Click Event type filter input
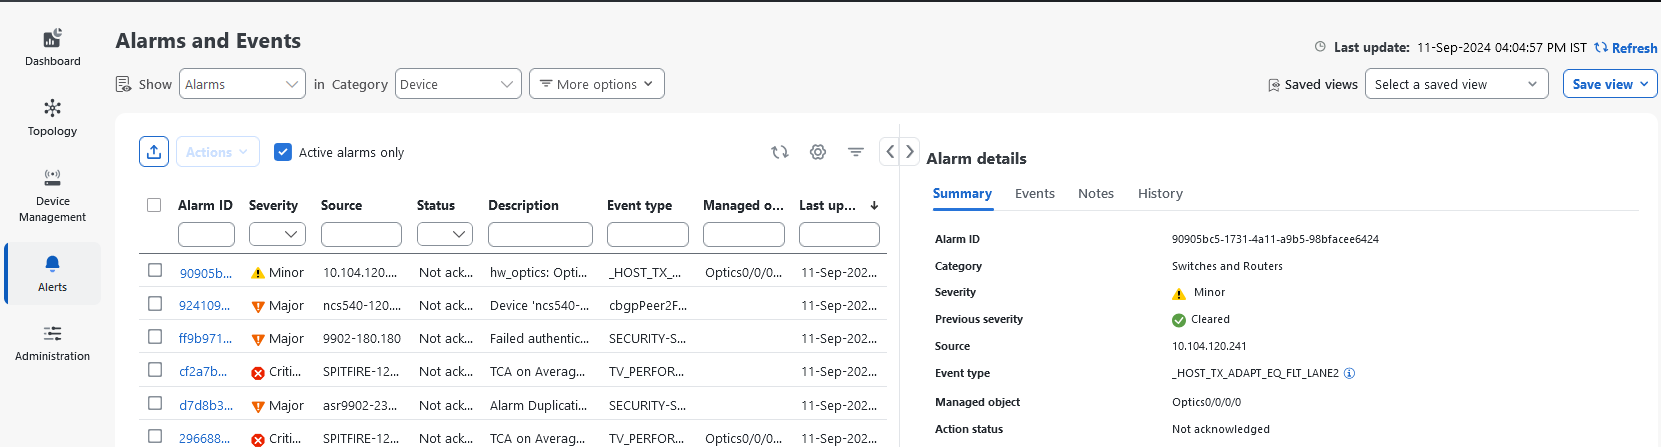Viewport: 1661px width, 447px height. [x=648, y=234]
